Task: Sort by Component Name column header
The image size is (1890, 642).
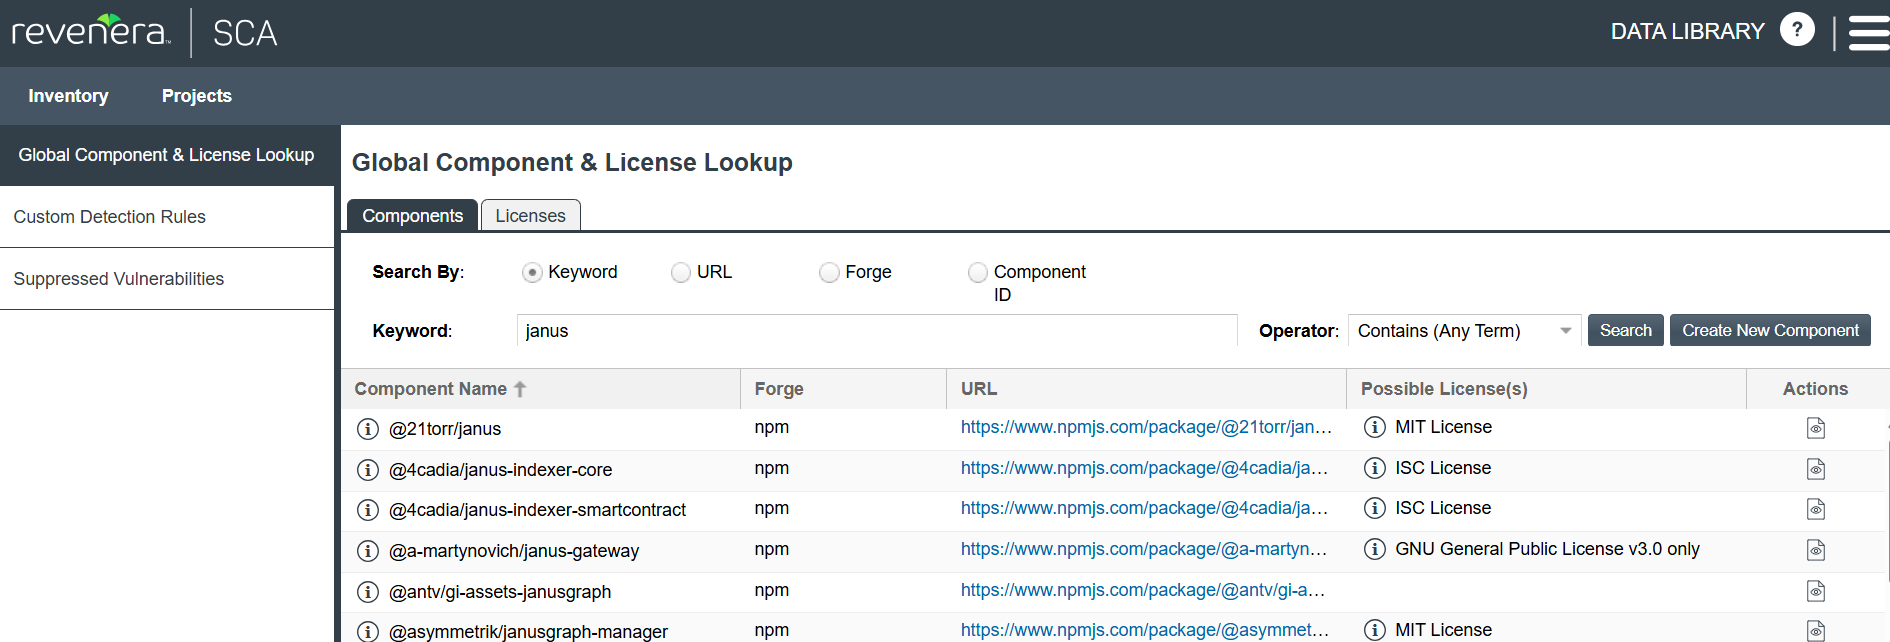Action: click(431, 389)
